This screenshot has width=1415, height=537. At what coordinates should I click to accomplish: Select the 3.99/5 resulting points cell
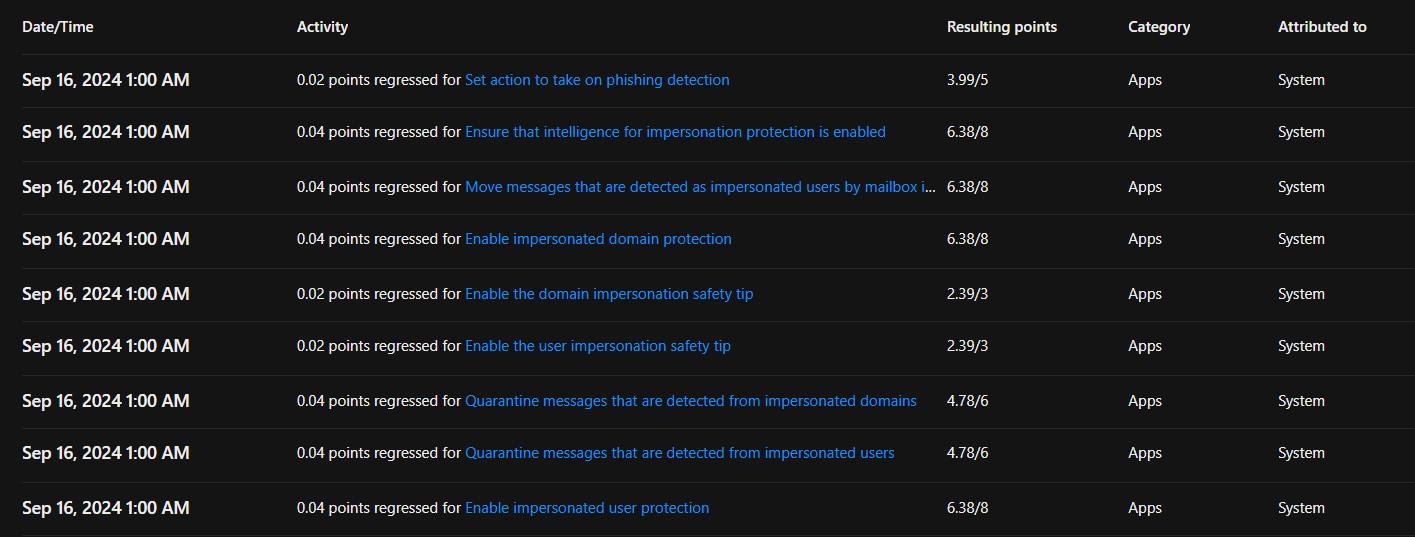(967, 80)
